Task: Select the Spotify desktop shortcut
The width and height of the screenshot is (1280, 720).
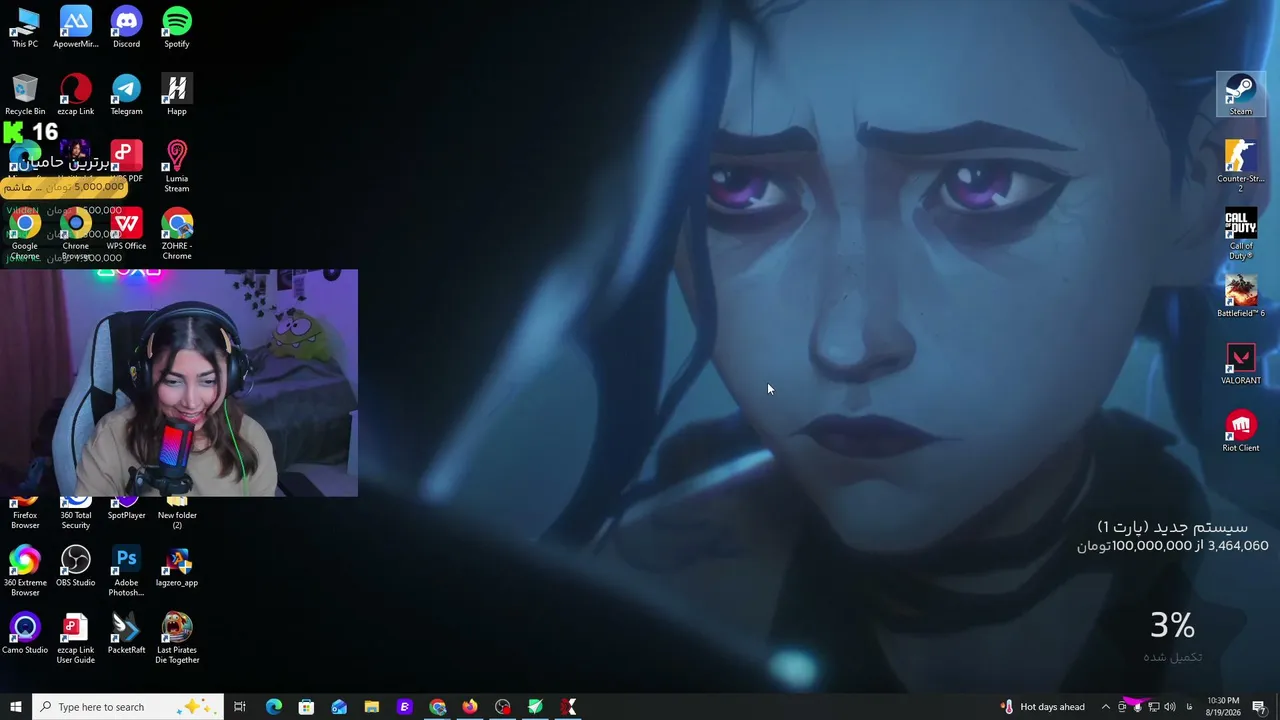Action: [x=177, y=27]
